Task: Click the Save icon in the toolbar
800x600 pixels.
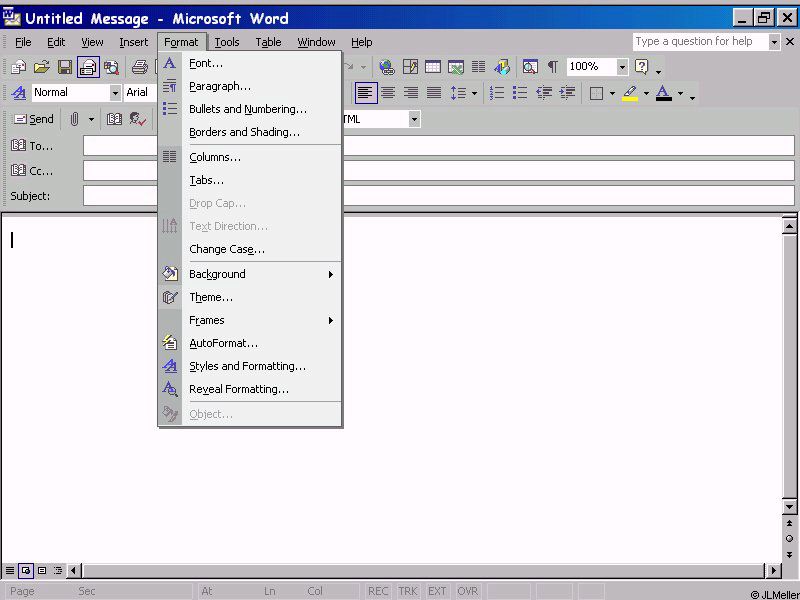Action: pyautogui.click(x=65, y=67)
